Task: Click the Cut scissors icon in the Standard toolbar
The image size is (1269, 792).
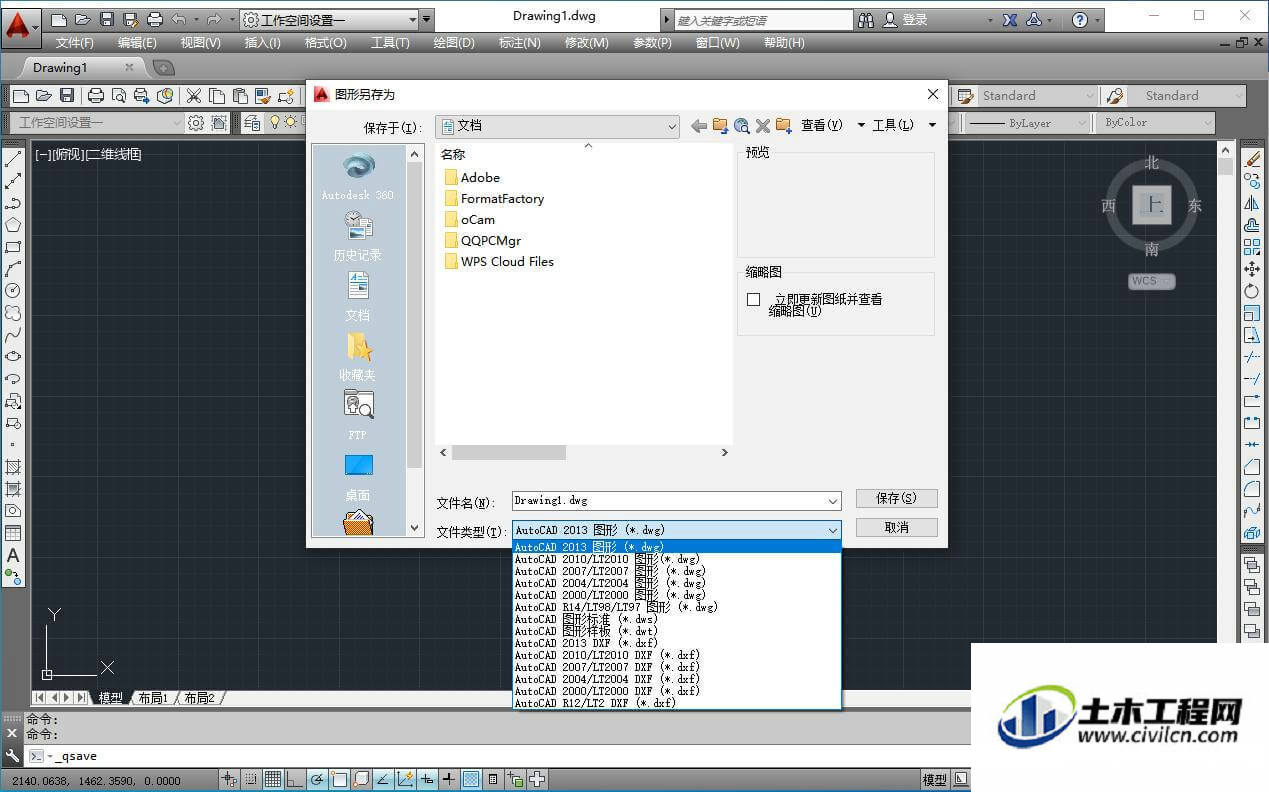Action: [193, 96]
